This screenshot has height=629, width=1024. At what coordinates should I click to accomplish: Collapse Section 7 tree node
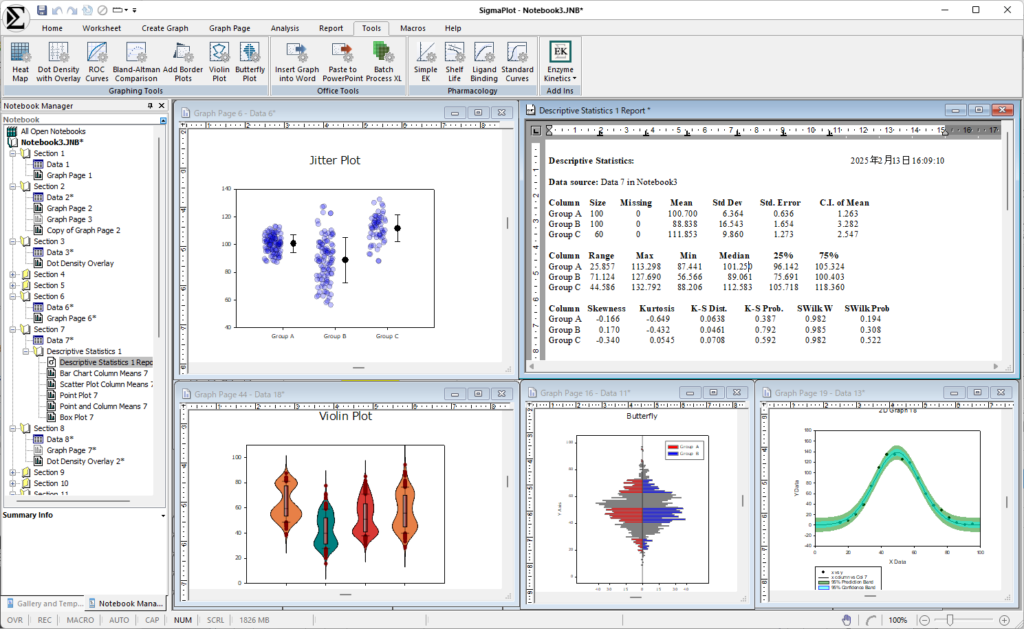(12, 329)
